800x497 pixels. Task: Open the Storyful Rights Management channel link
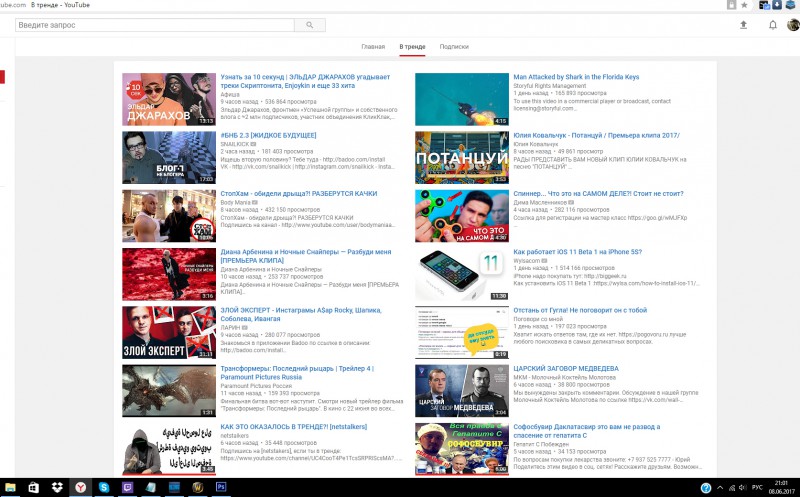pyautogui.click(x=549, y=86)
